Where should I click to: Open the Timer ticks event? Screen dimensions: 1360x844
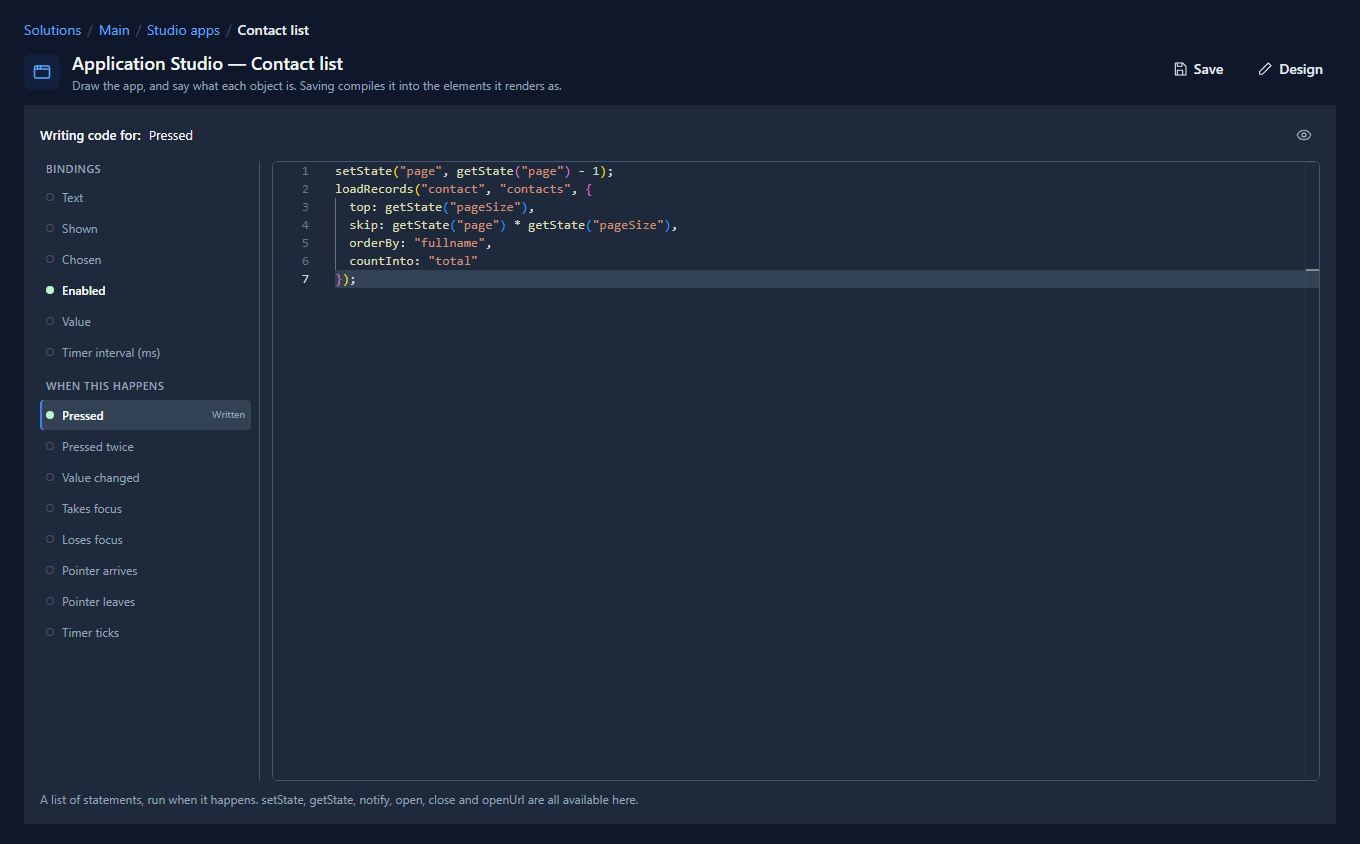click(x=145, y=633)
